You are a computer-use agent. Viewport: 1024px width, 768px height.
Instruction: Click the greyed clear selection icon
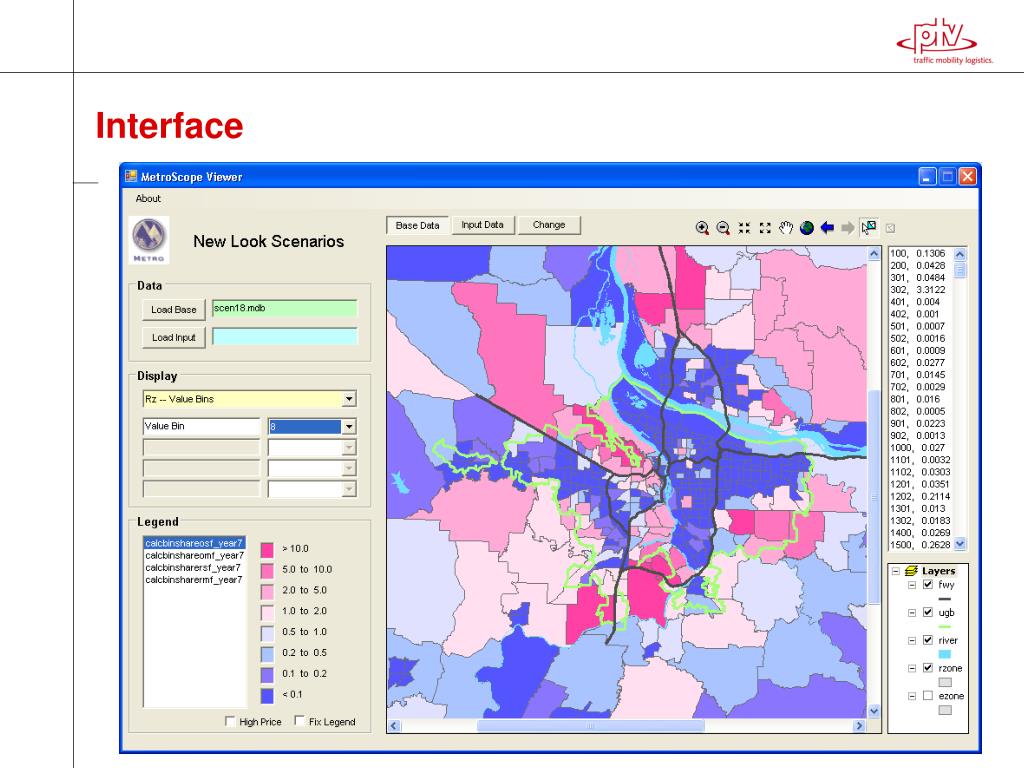[890, 228]
